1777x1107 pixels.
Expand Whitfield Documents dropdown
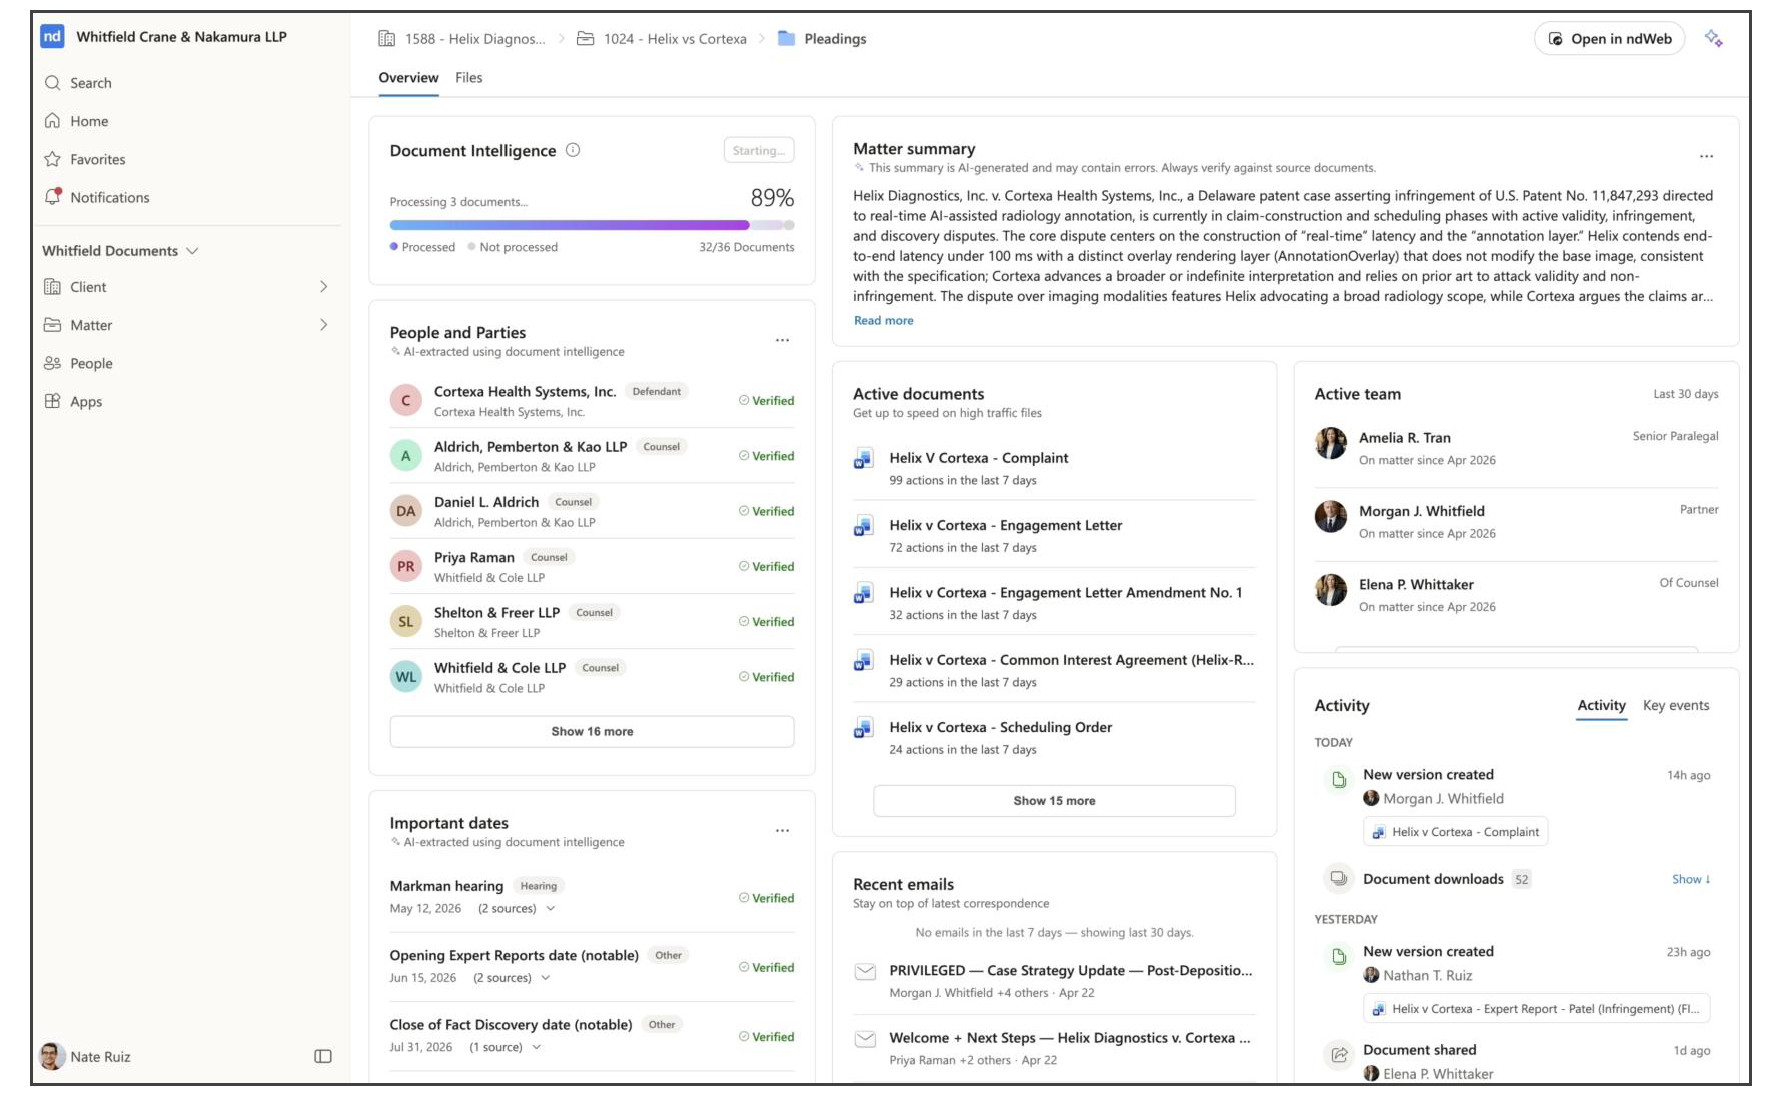click(x=192, y=251)
